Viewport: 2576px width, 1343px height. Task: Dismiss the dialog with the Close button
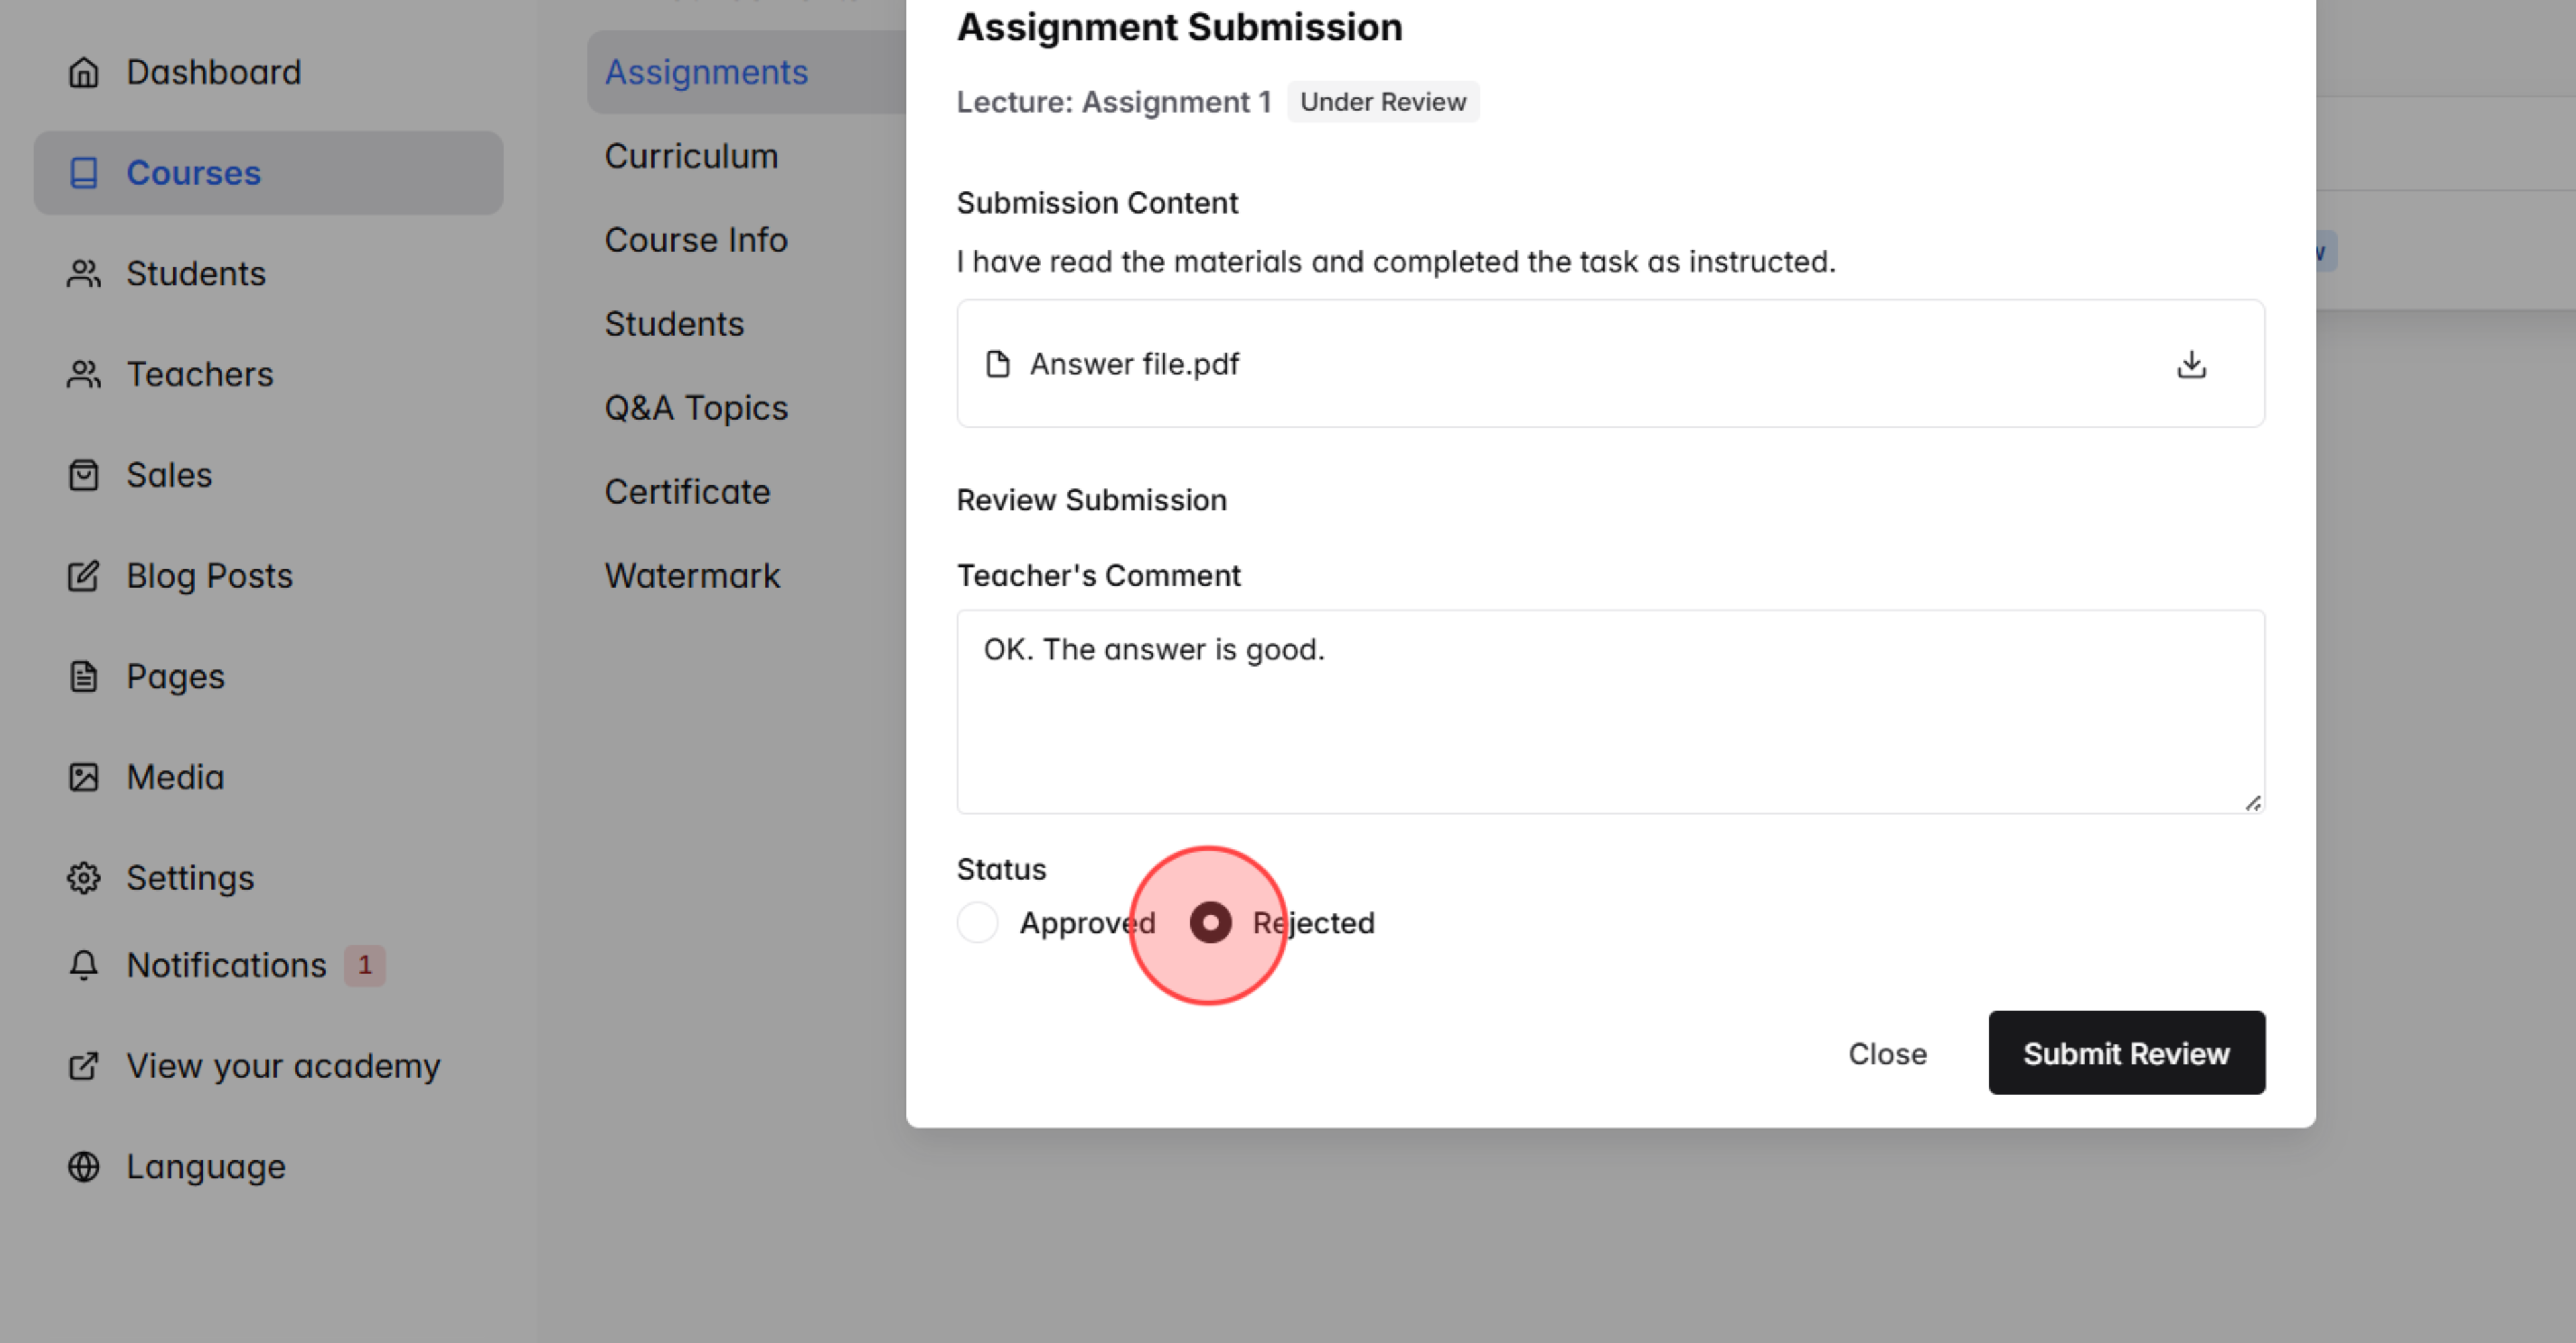[1888, 1053]
